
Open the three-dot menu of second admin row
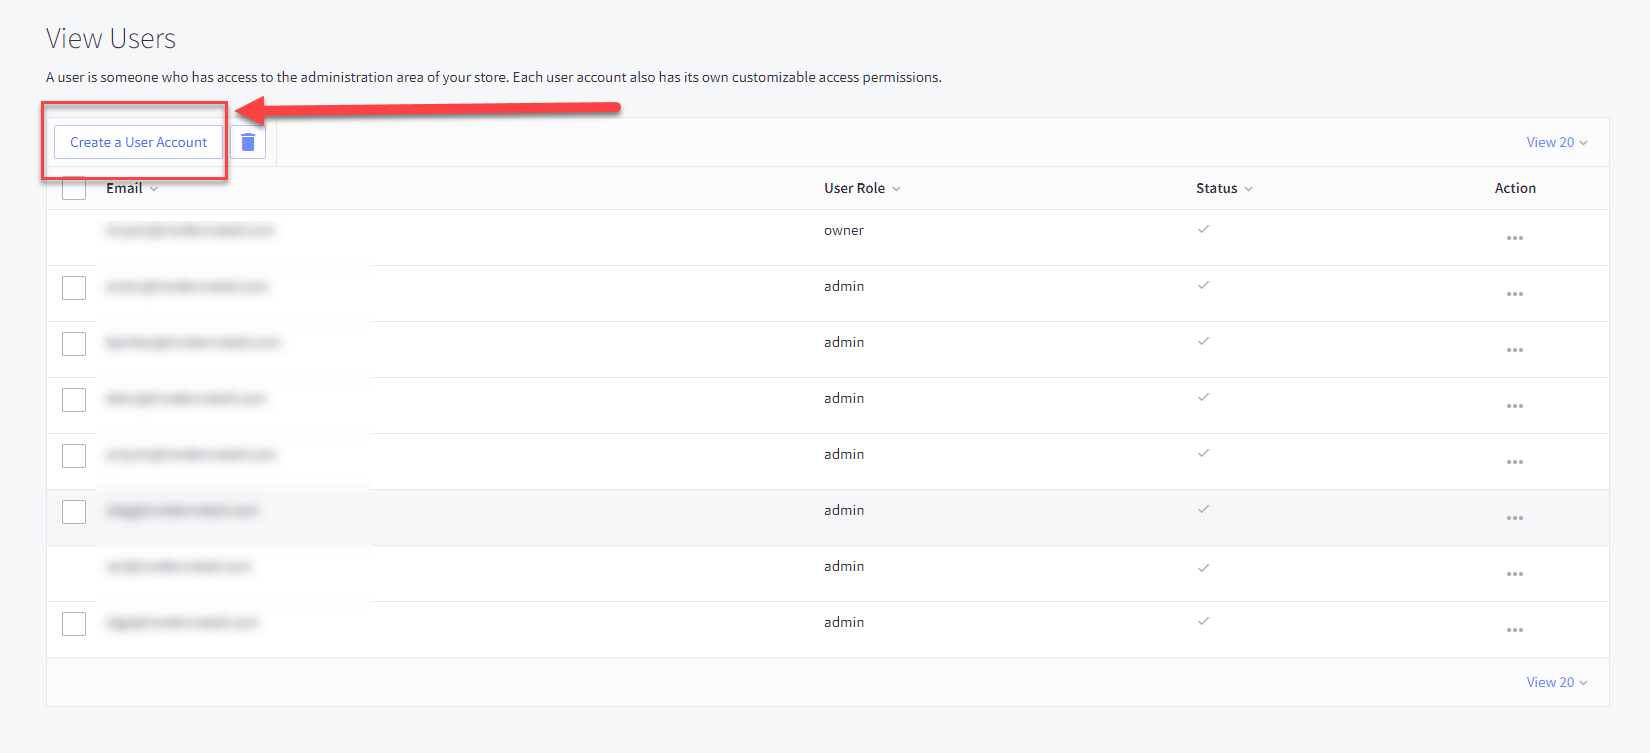click(x=1515, y=350)
